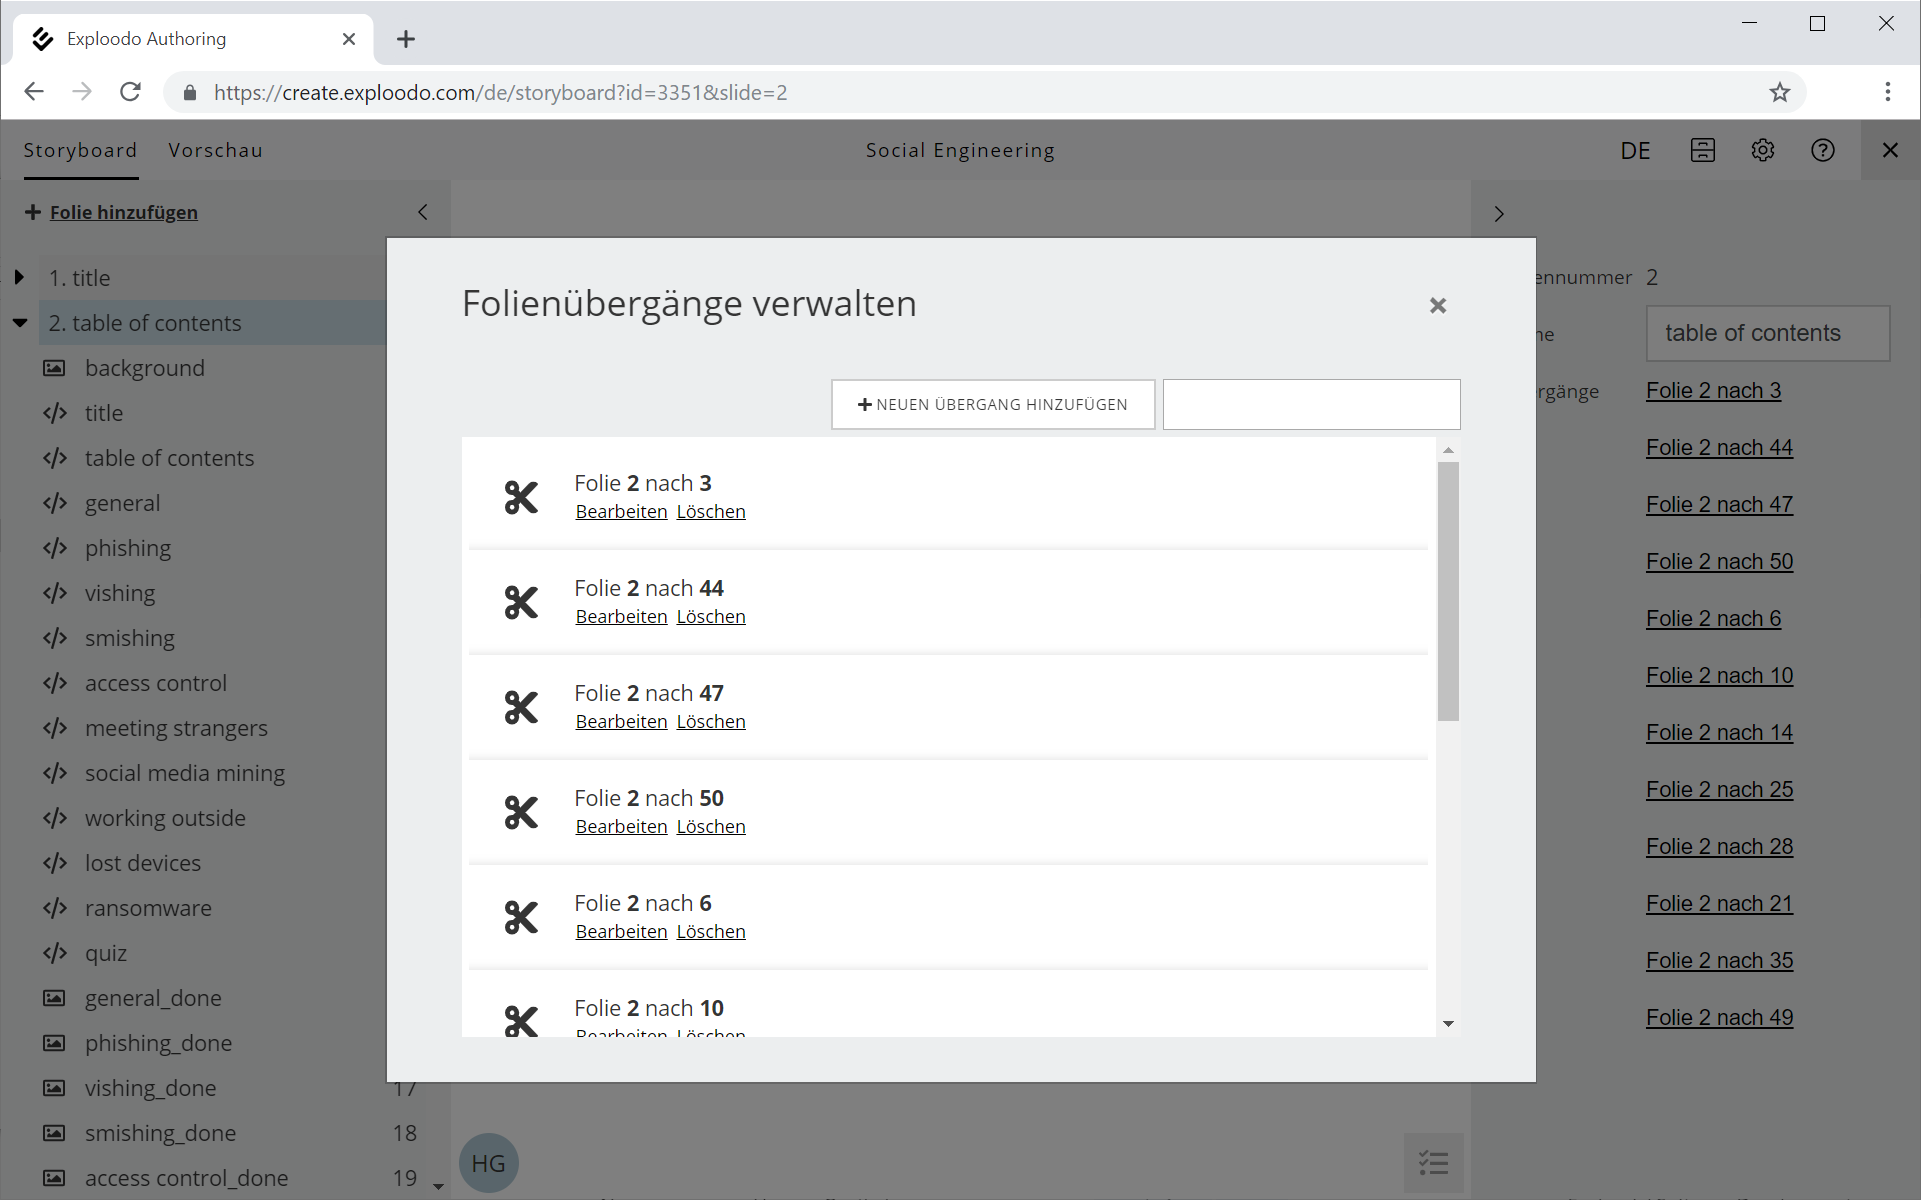Viewport: 1921px width, 1200px height.
Task: Click the checklist icon at bottom right
Action: (x=1433, y=1162)
